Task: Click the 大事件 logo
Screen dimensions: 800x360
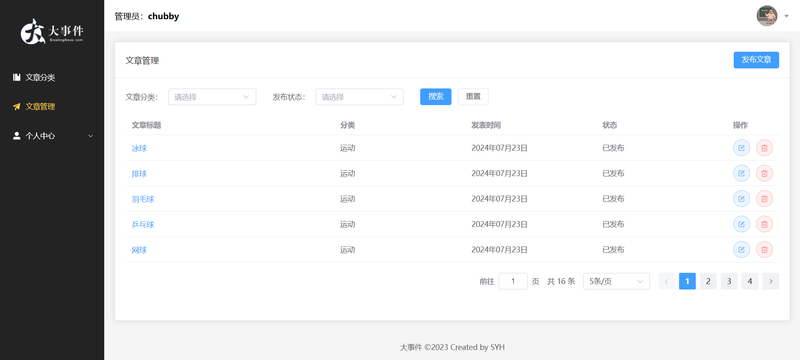Action: pos(52,32)
